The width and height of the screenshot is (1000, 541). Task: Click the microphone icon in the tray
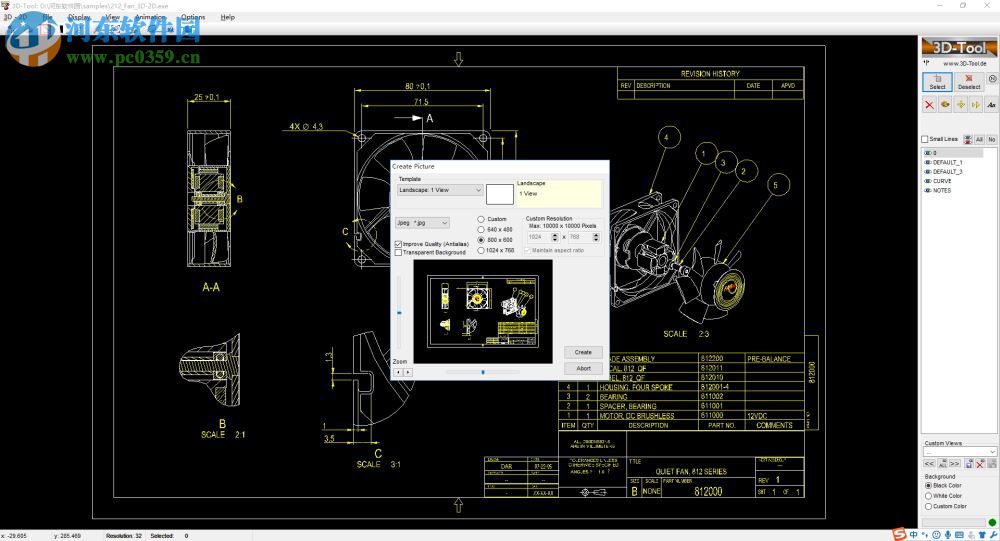(948, 535)
